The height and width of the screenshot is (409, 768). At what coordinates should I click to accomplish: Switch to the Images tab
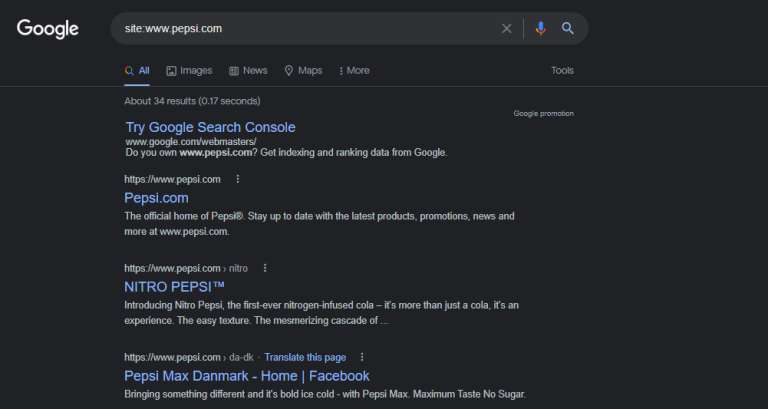[189, 71]
